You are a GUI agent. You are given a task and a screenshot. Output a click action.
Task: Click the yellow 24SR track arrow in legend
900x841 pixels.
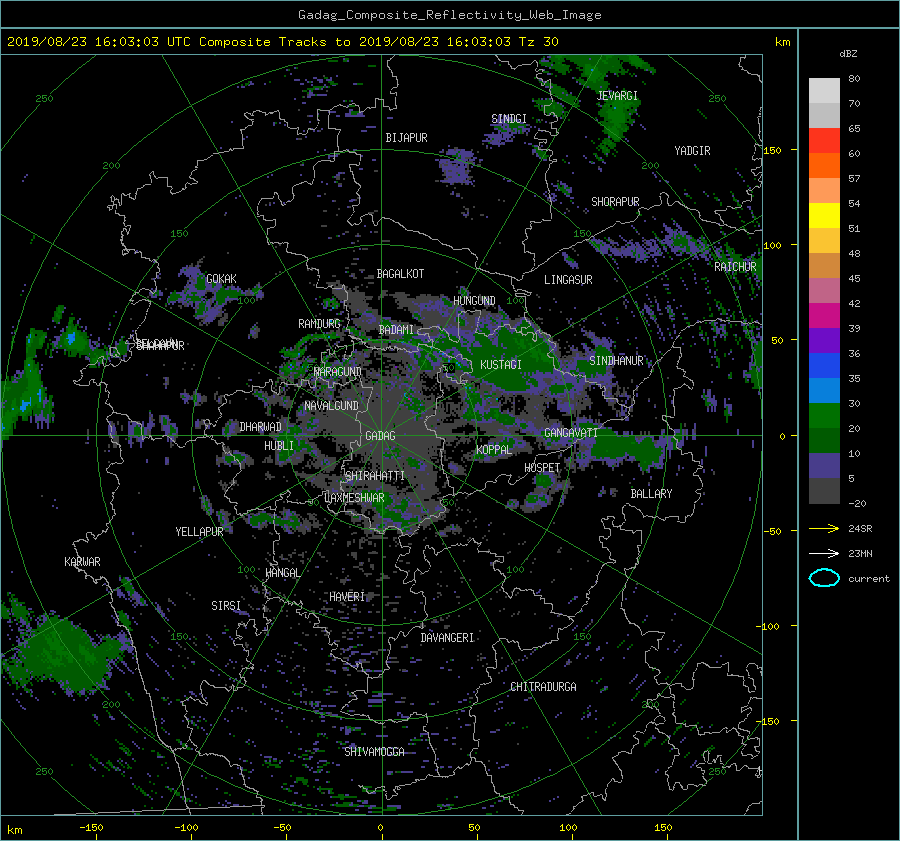point(824,528)
